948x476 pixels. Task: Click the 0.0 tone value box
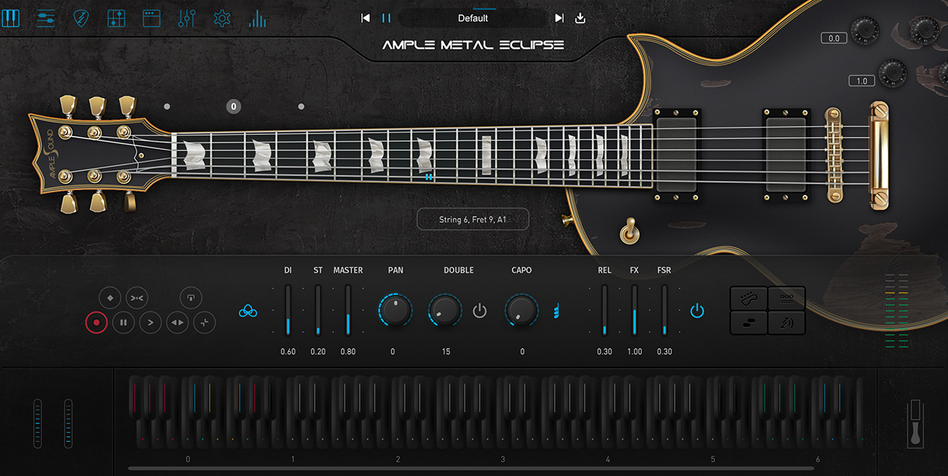[834, 38]
